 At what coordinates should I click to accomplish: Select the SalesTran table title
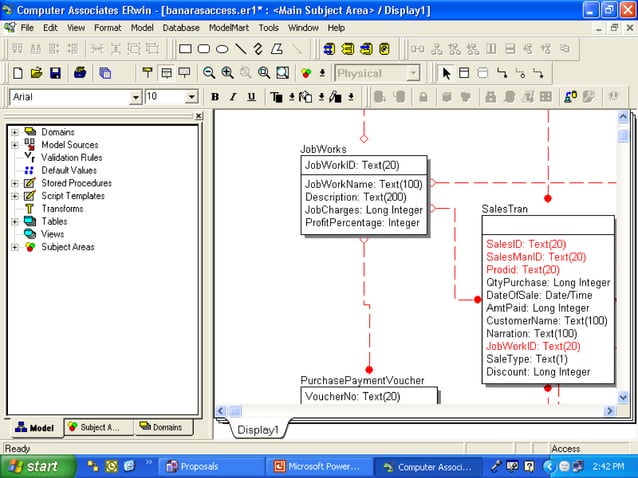505,209
